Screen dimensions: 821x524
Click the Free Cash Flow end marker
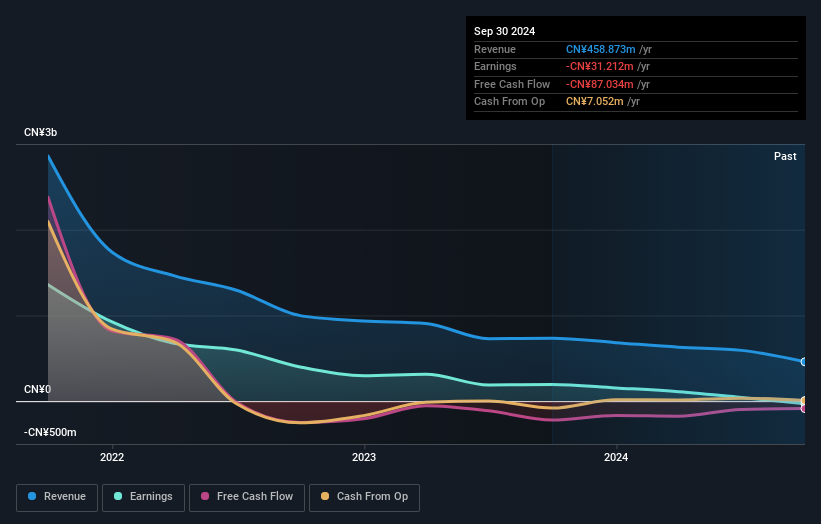[803, 408]
